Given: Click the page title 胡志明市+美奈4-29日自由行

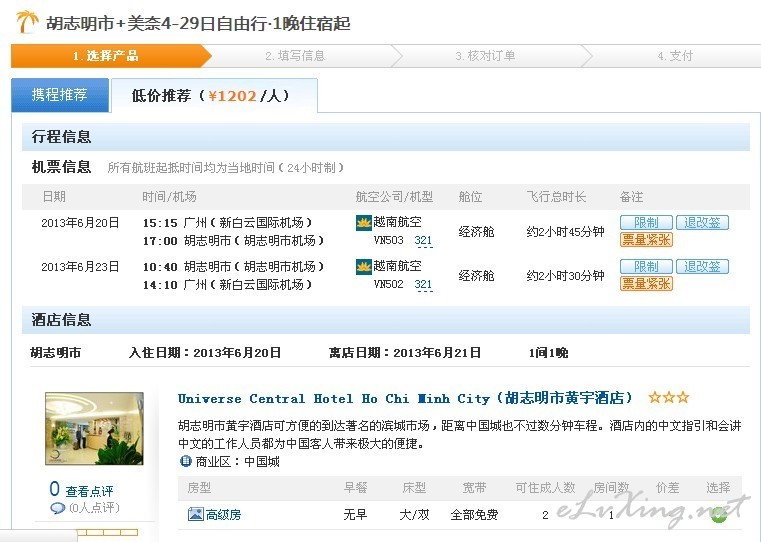Looking at the screenshot, I should click(198, 23).
